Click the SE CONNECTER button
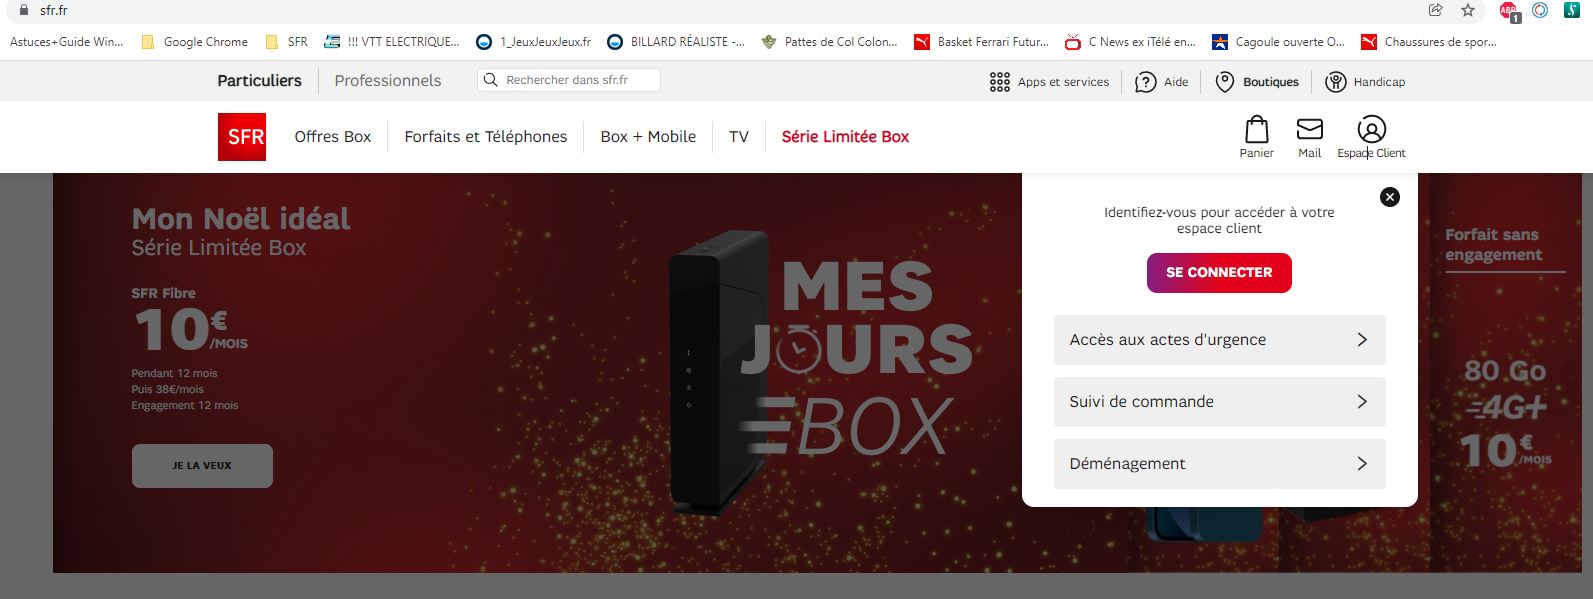1593x599 pixels. pyautogui.click(x=1219, y=272)
